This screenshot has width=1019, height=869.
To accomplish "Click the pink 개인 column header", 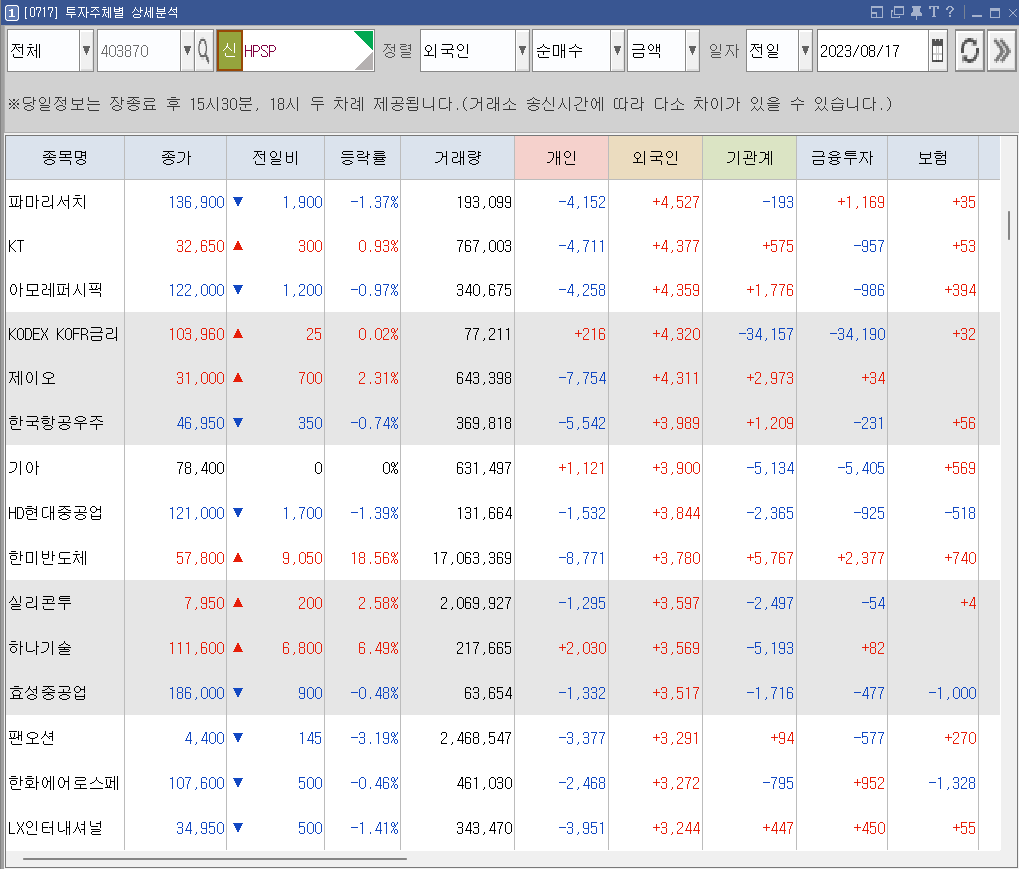I will (561, 157).
